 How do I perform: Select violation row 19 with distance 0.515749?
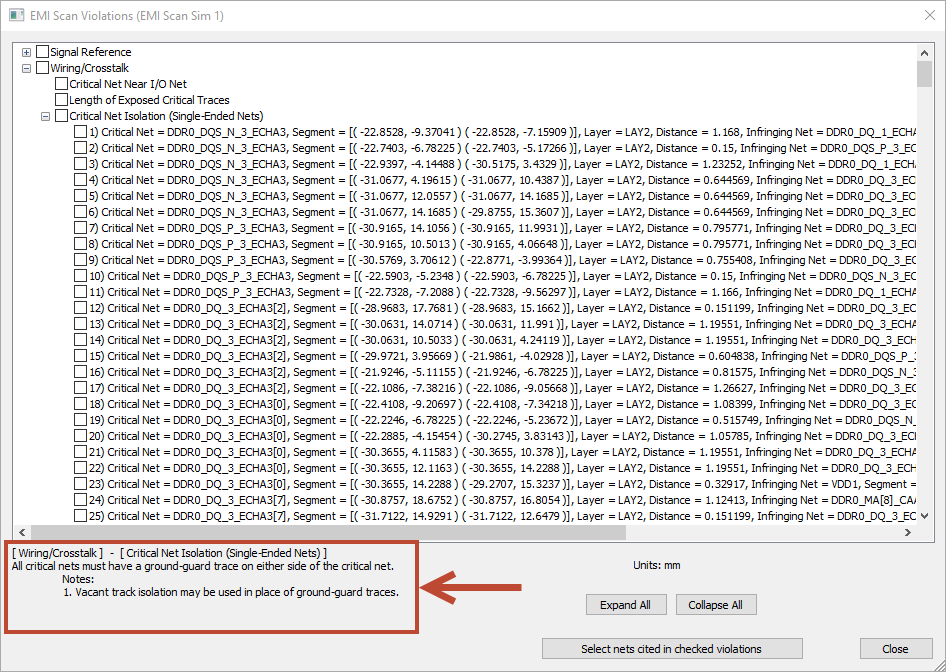pyautogui.click(x=502, y=420)
